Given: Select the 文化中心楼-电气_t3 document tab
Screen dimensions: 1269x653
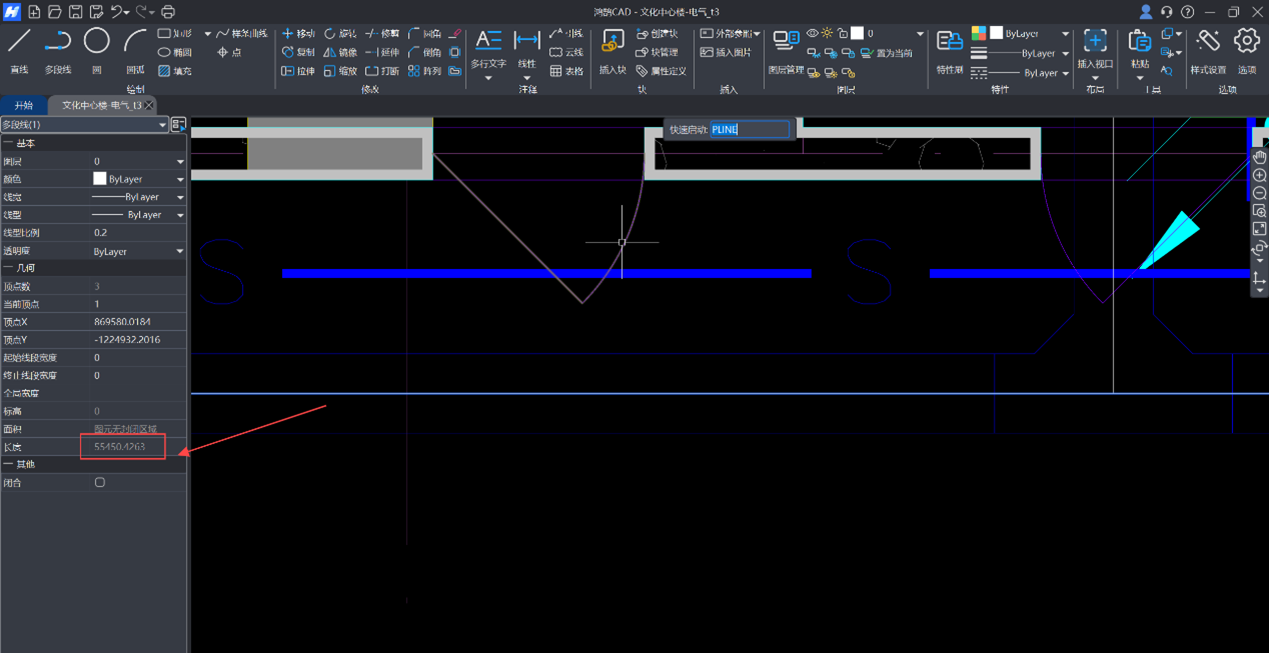Looking at the screenshot, I should pos(101,105).
